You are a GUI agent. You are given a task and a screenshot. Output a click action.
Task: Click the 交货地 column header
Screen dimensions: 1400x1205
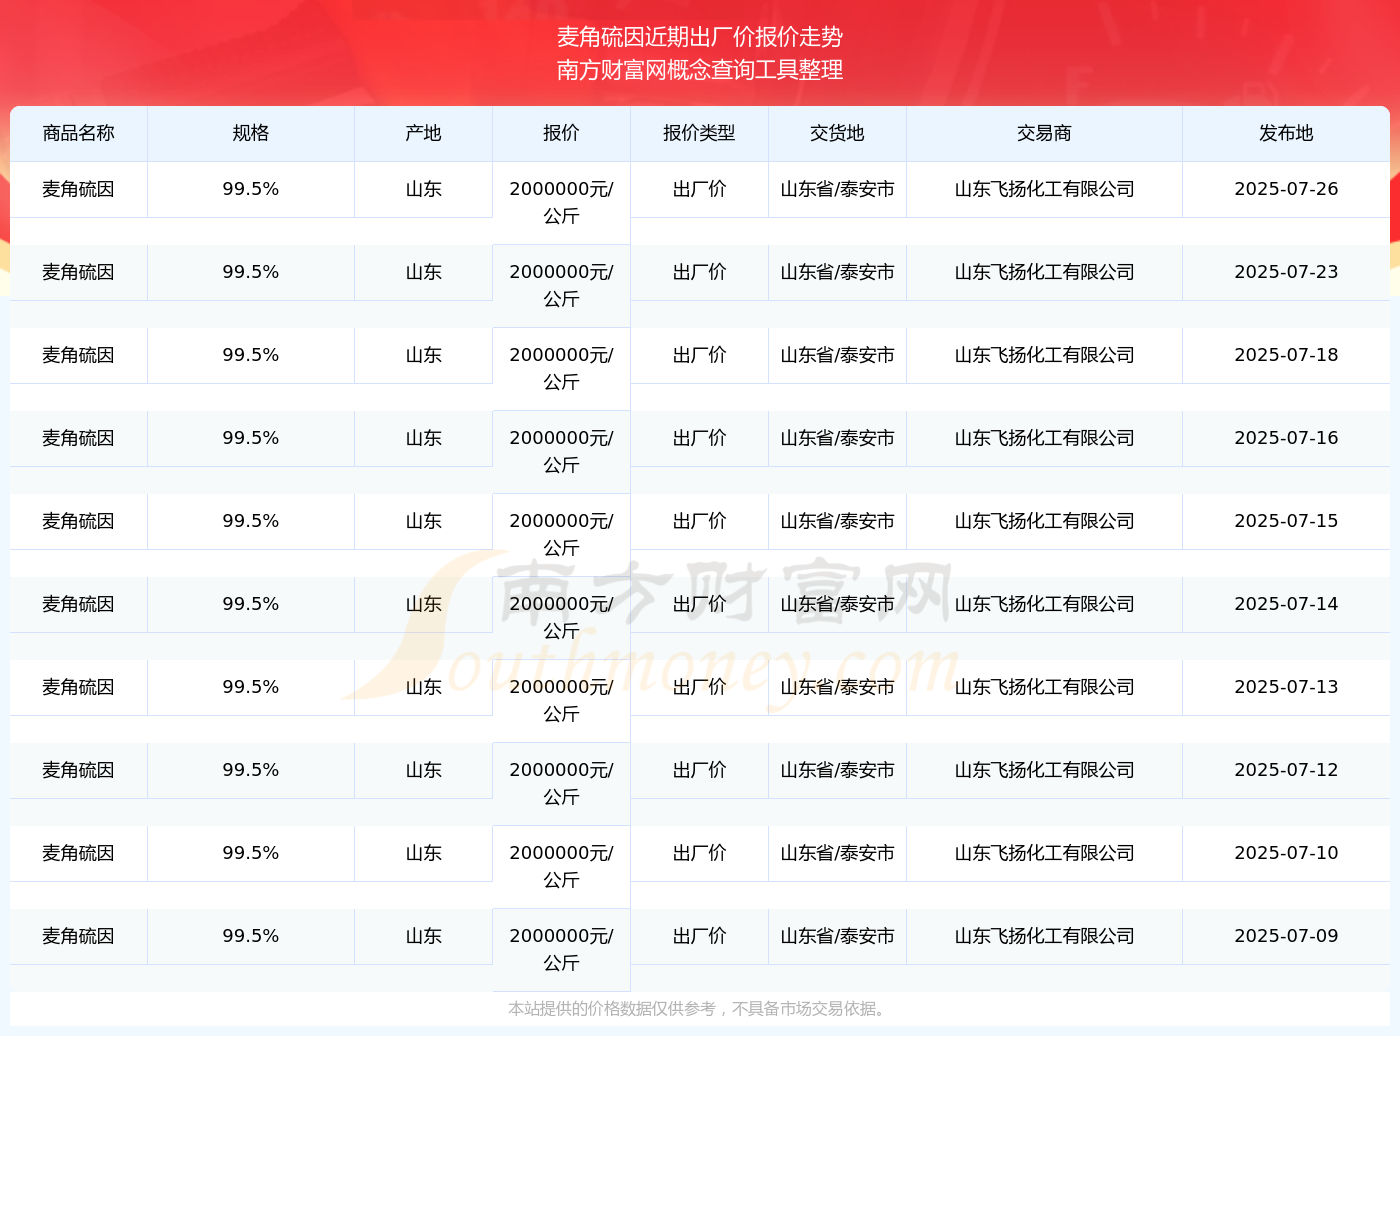tap(837, 133)
